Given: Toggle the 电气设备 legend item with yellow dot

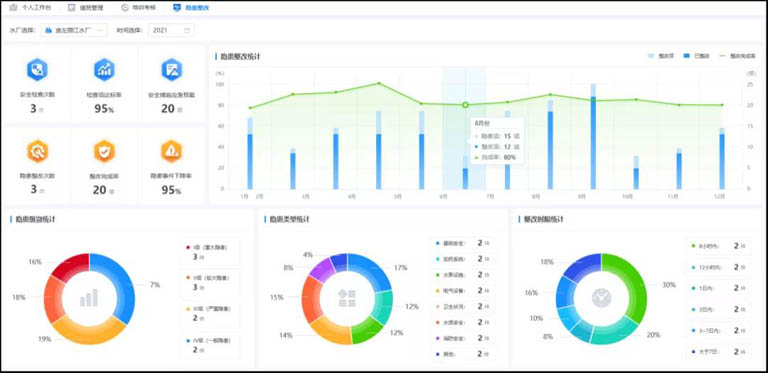Looking at the screenshot, I should tap(462, 291).
